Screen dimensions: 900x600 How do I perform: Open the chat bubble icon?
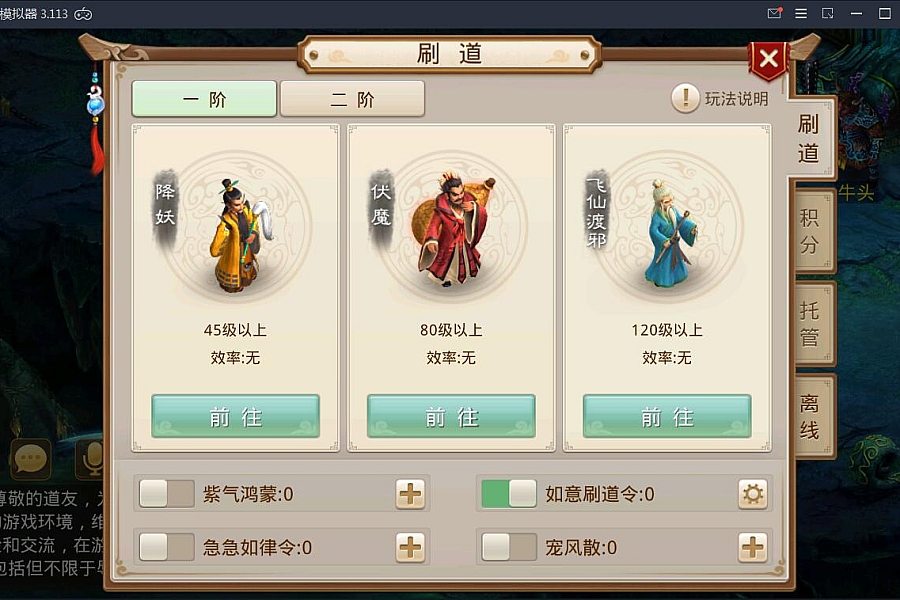pyautogui.click(x=30, y=459)
